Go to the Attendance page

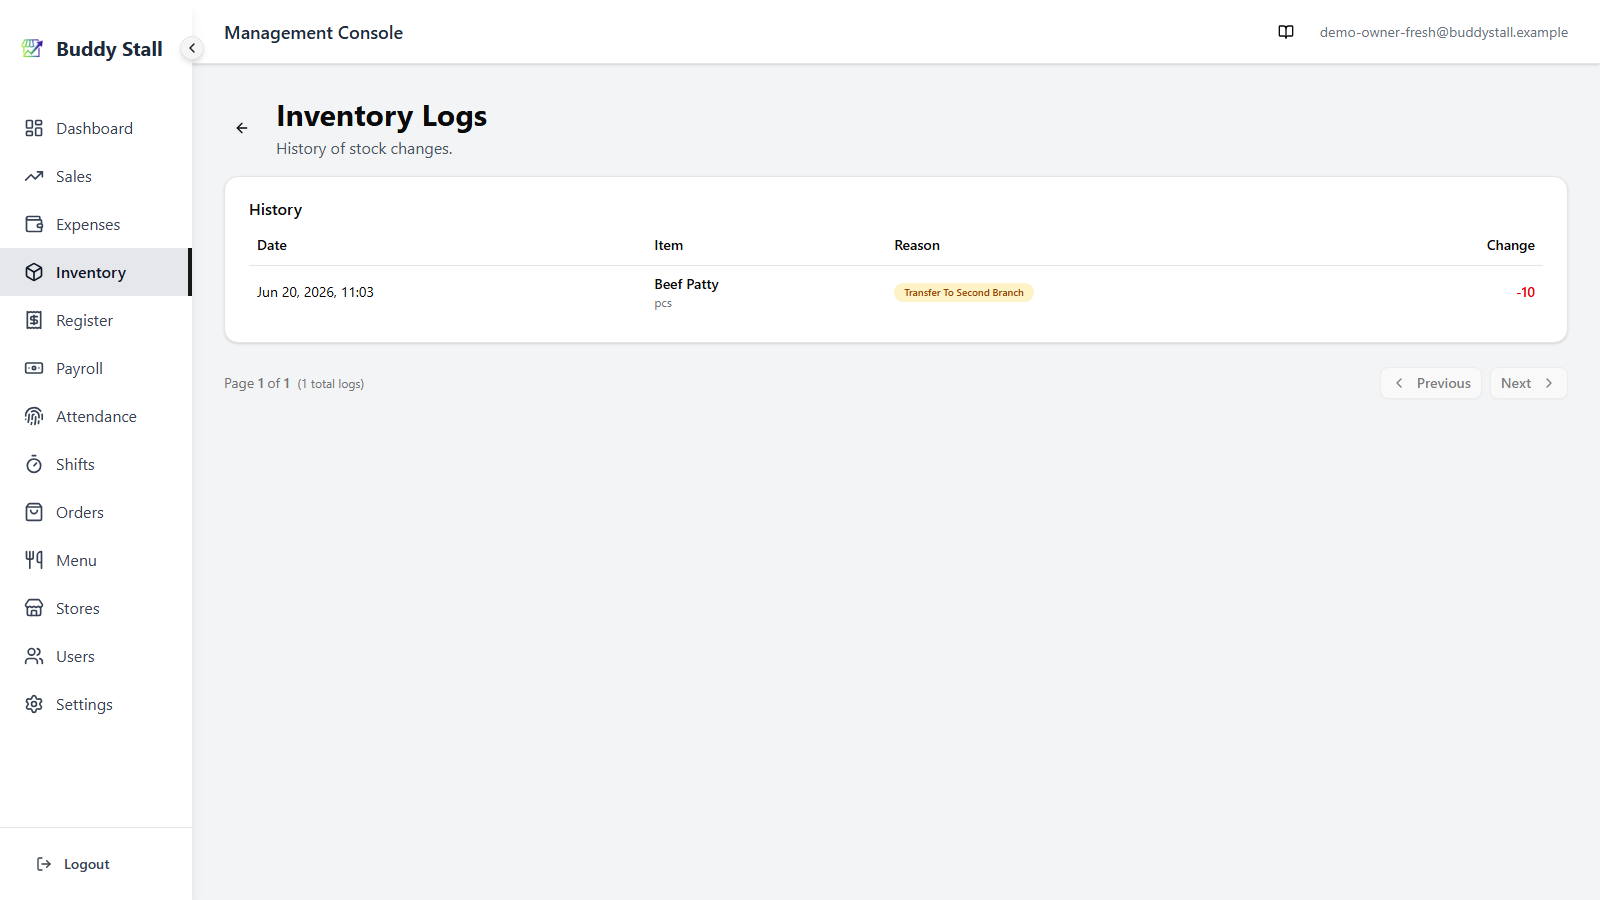coord(96,416)
